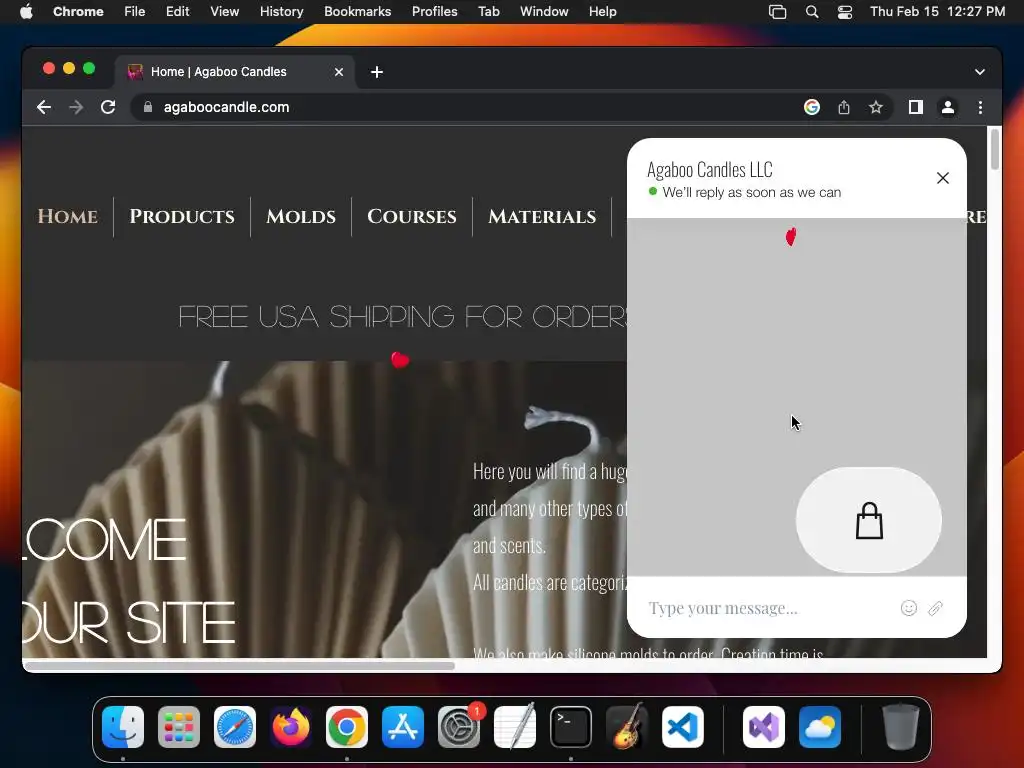
Task: Share this page via the share icon
Action: tap(844, 107)
